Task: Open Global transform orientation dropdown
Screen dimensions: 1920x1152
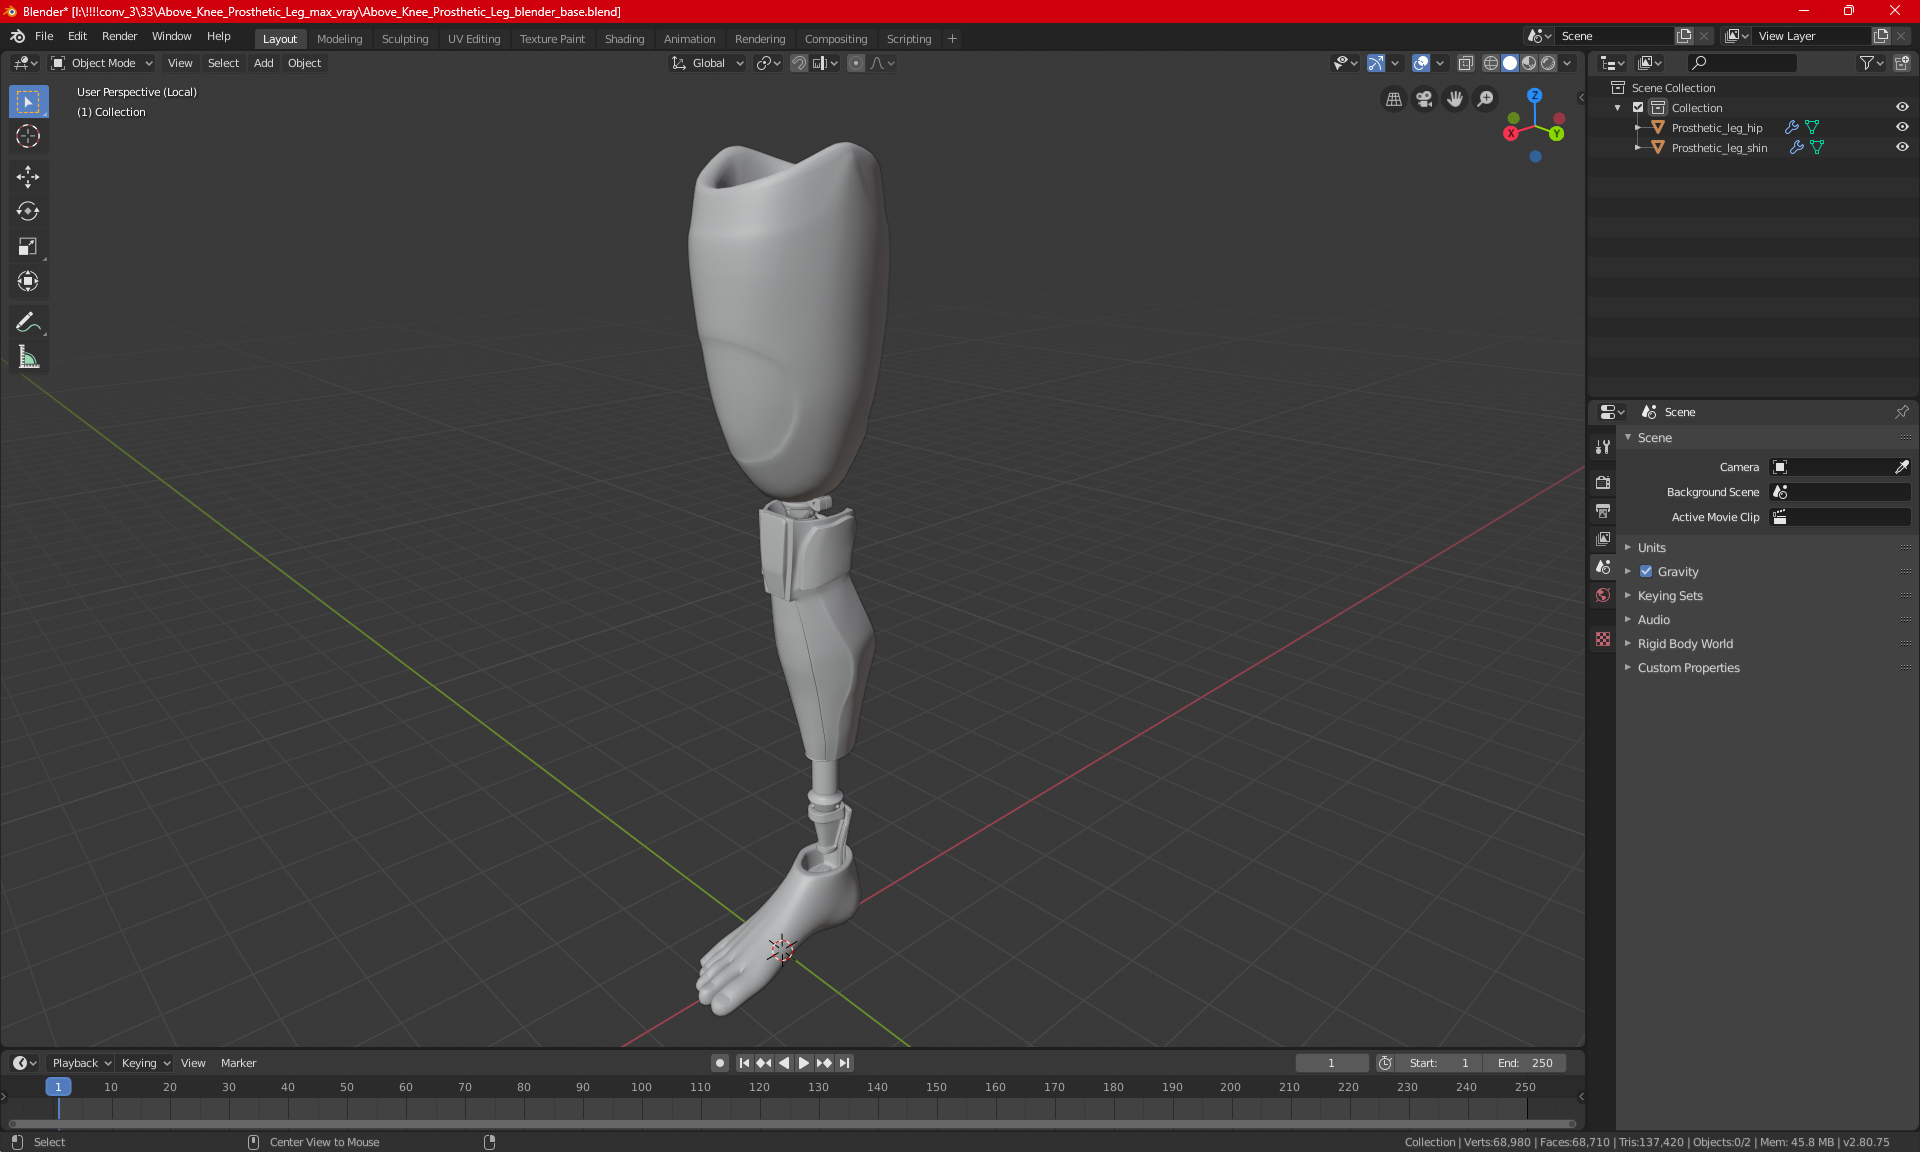Action: 707,63
